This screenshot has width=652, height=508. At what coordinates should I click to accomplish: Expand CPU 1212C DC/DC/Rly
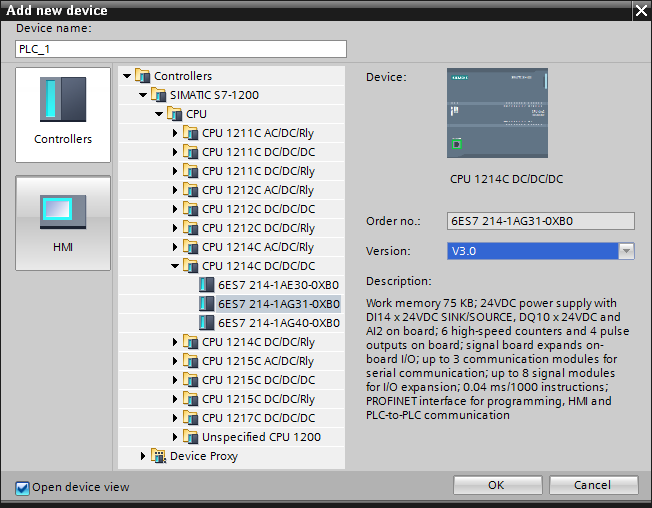[175, 228]
